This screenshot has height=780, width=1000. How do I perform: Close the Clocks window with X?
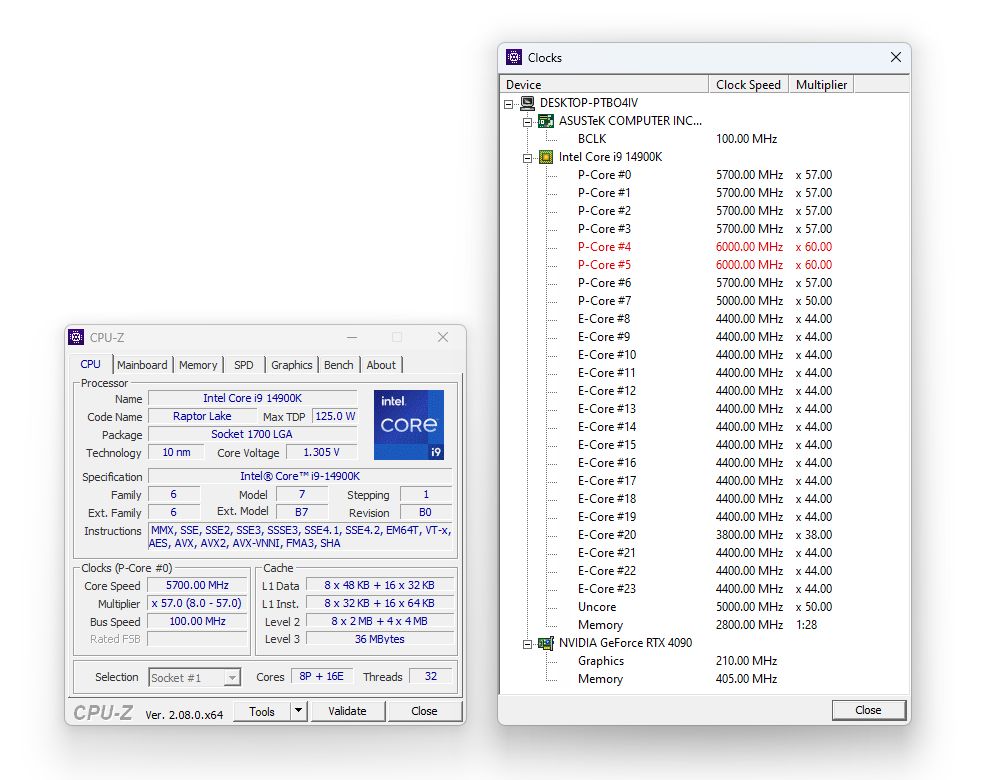(895, 57)
